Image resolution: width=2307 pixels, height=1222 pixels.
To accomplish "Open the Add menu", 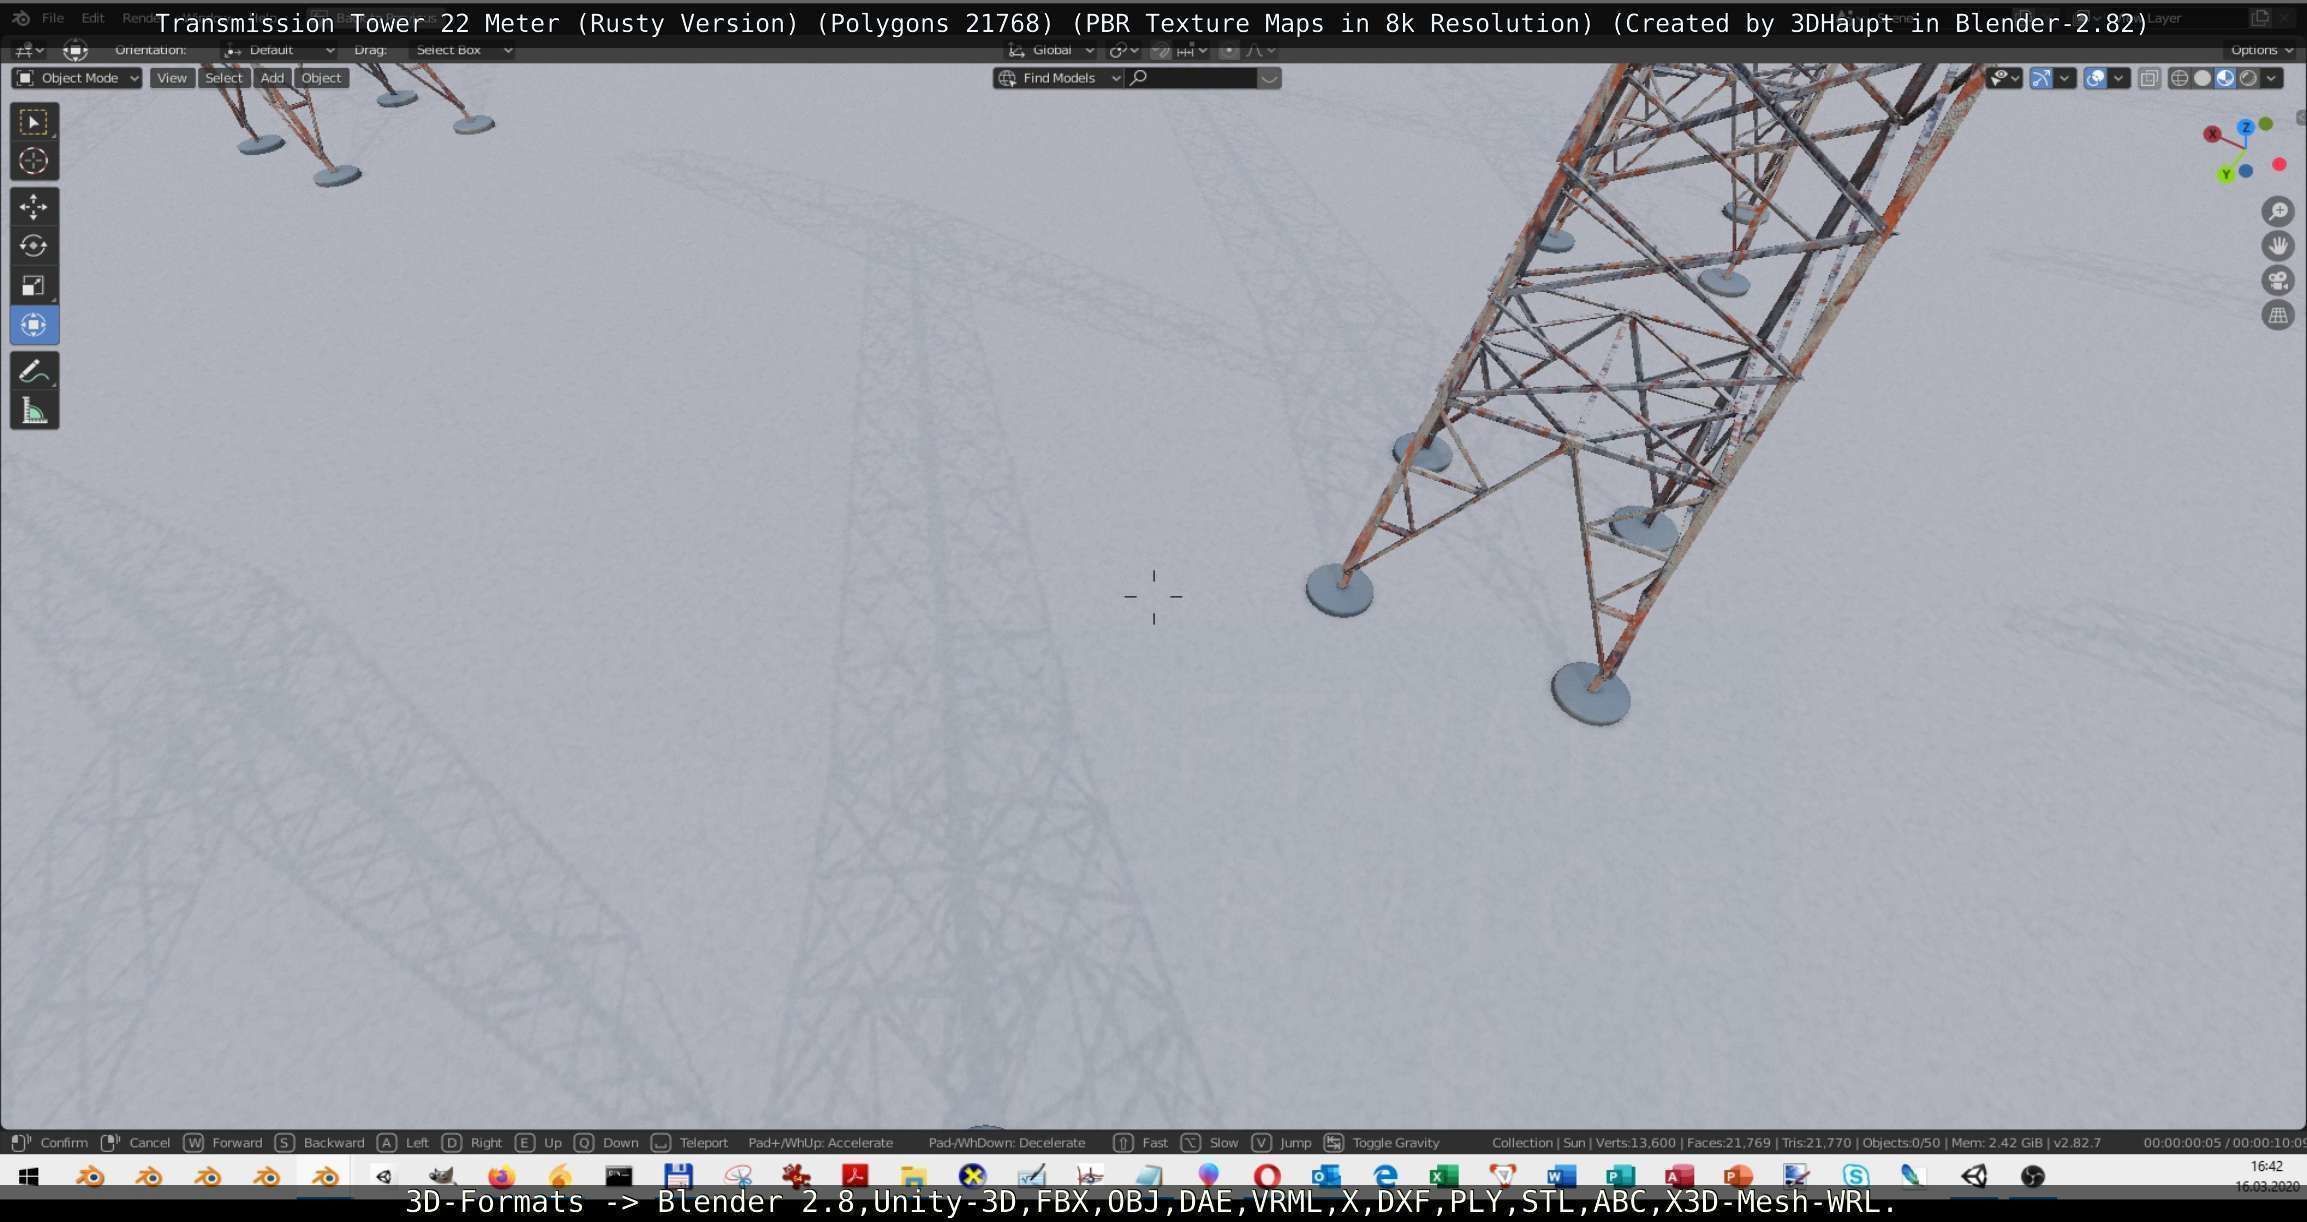I will click(272, 78).
